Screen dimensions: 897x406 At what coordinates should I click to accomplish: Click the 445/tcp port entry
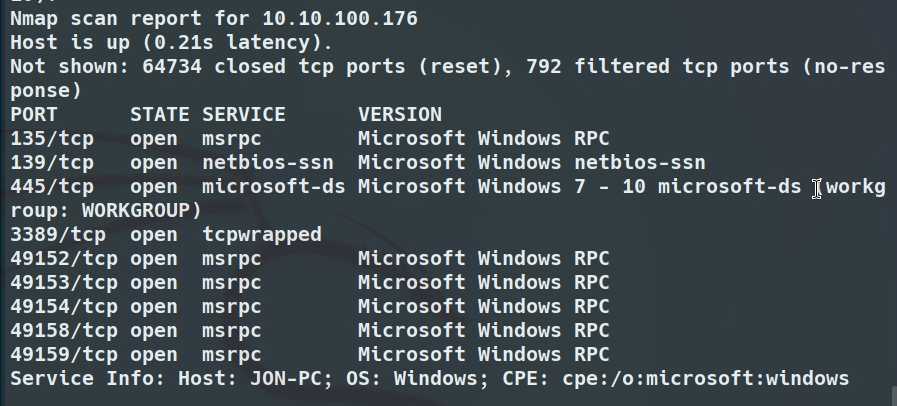tap(52, 187)
